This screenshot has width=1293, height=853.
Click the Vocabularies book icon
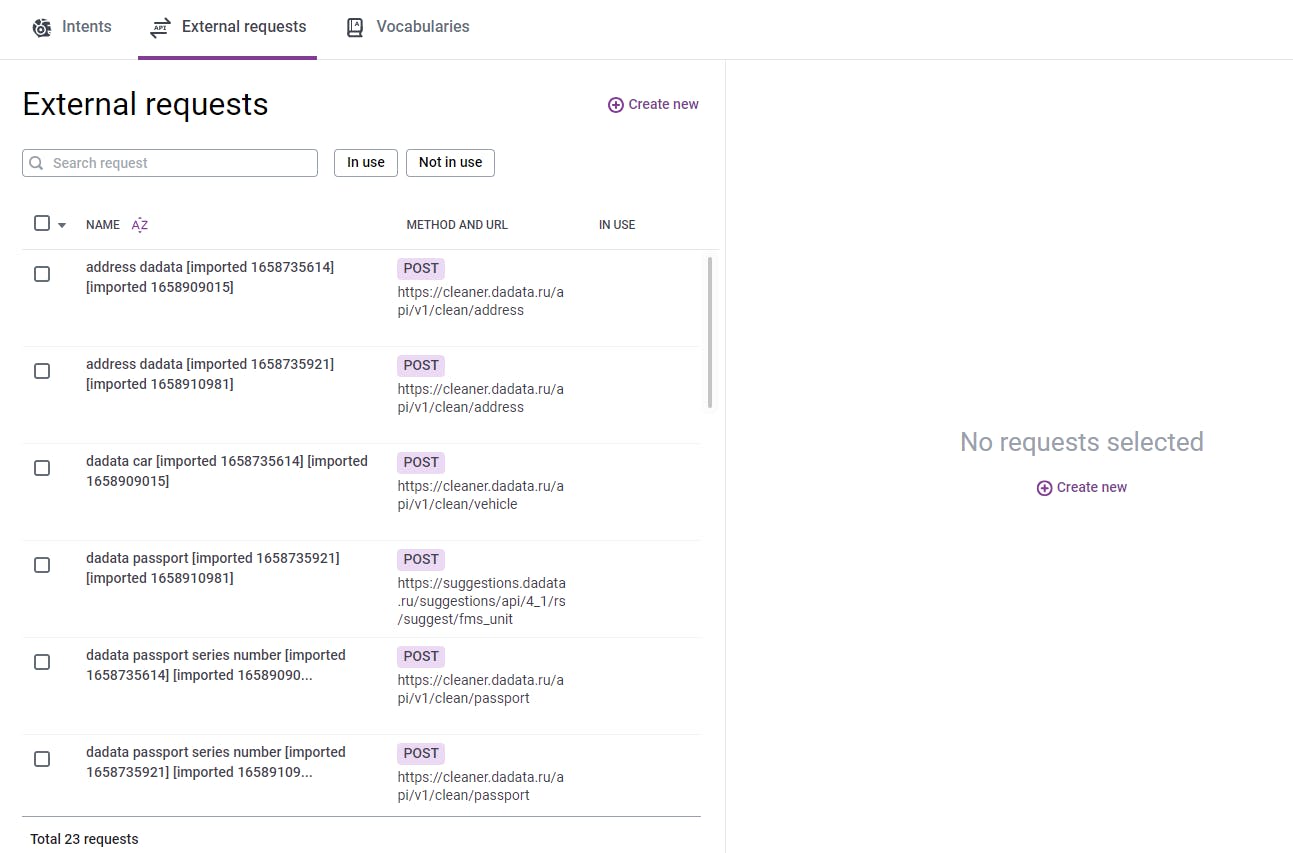tap(355, 28)
